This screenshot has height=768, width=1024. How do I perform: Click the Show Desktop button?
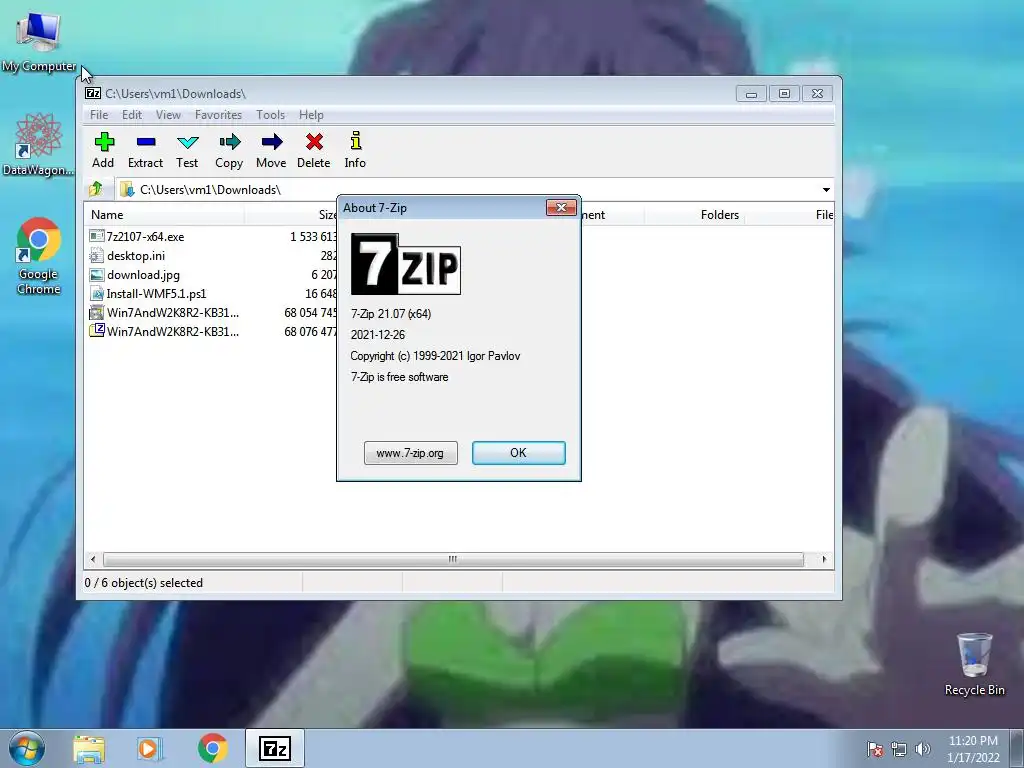click(x=1017, y=748)
